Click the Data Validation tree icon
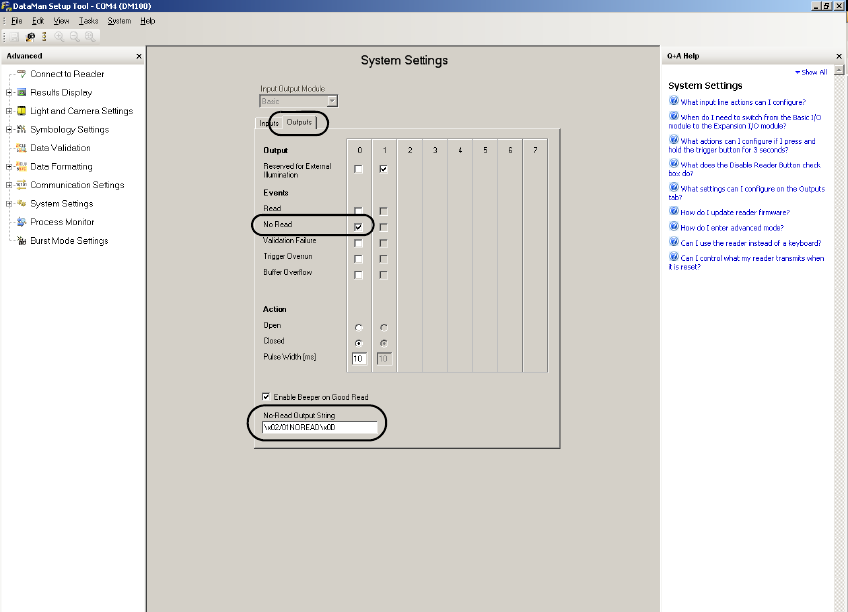This screenshot has width=848, height=612. click(22, 148)
